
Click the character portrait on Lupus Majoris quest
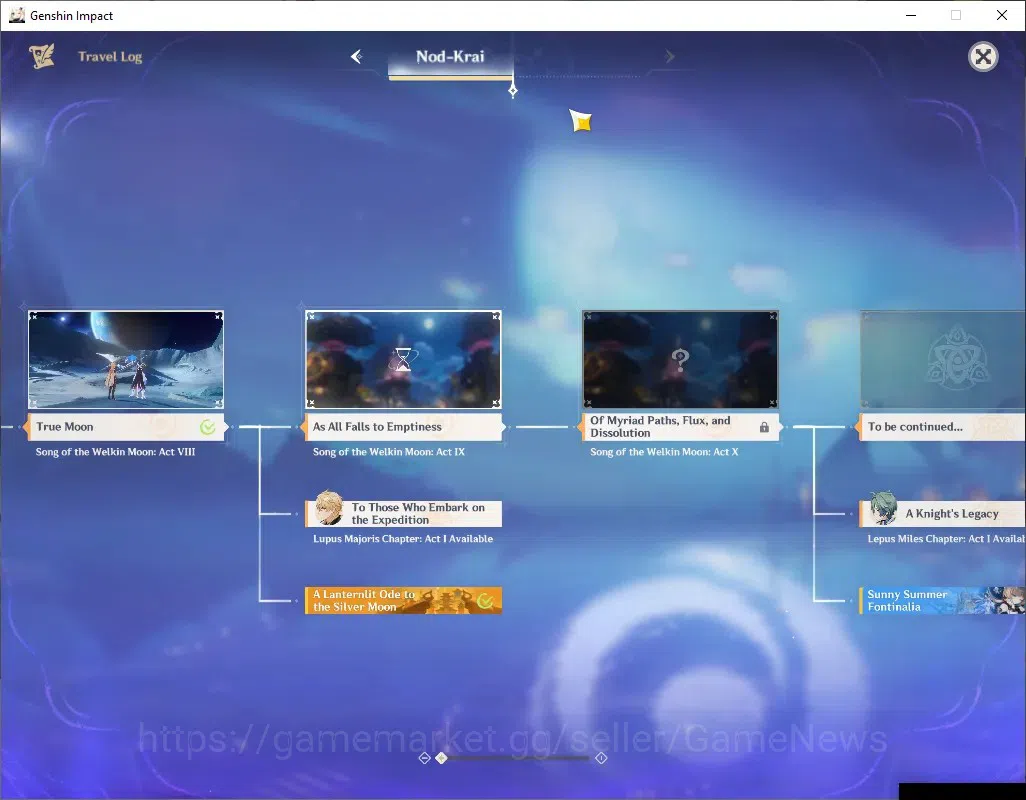click(x=328, y=508)
